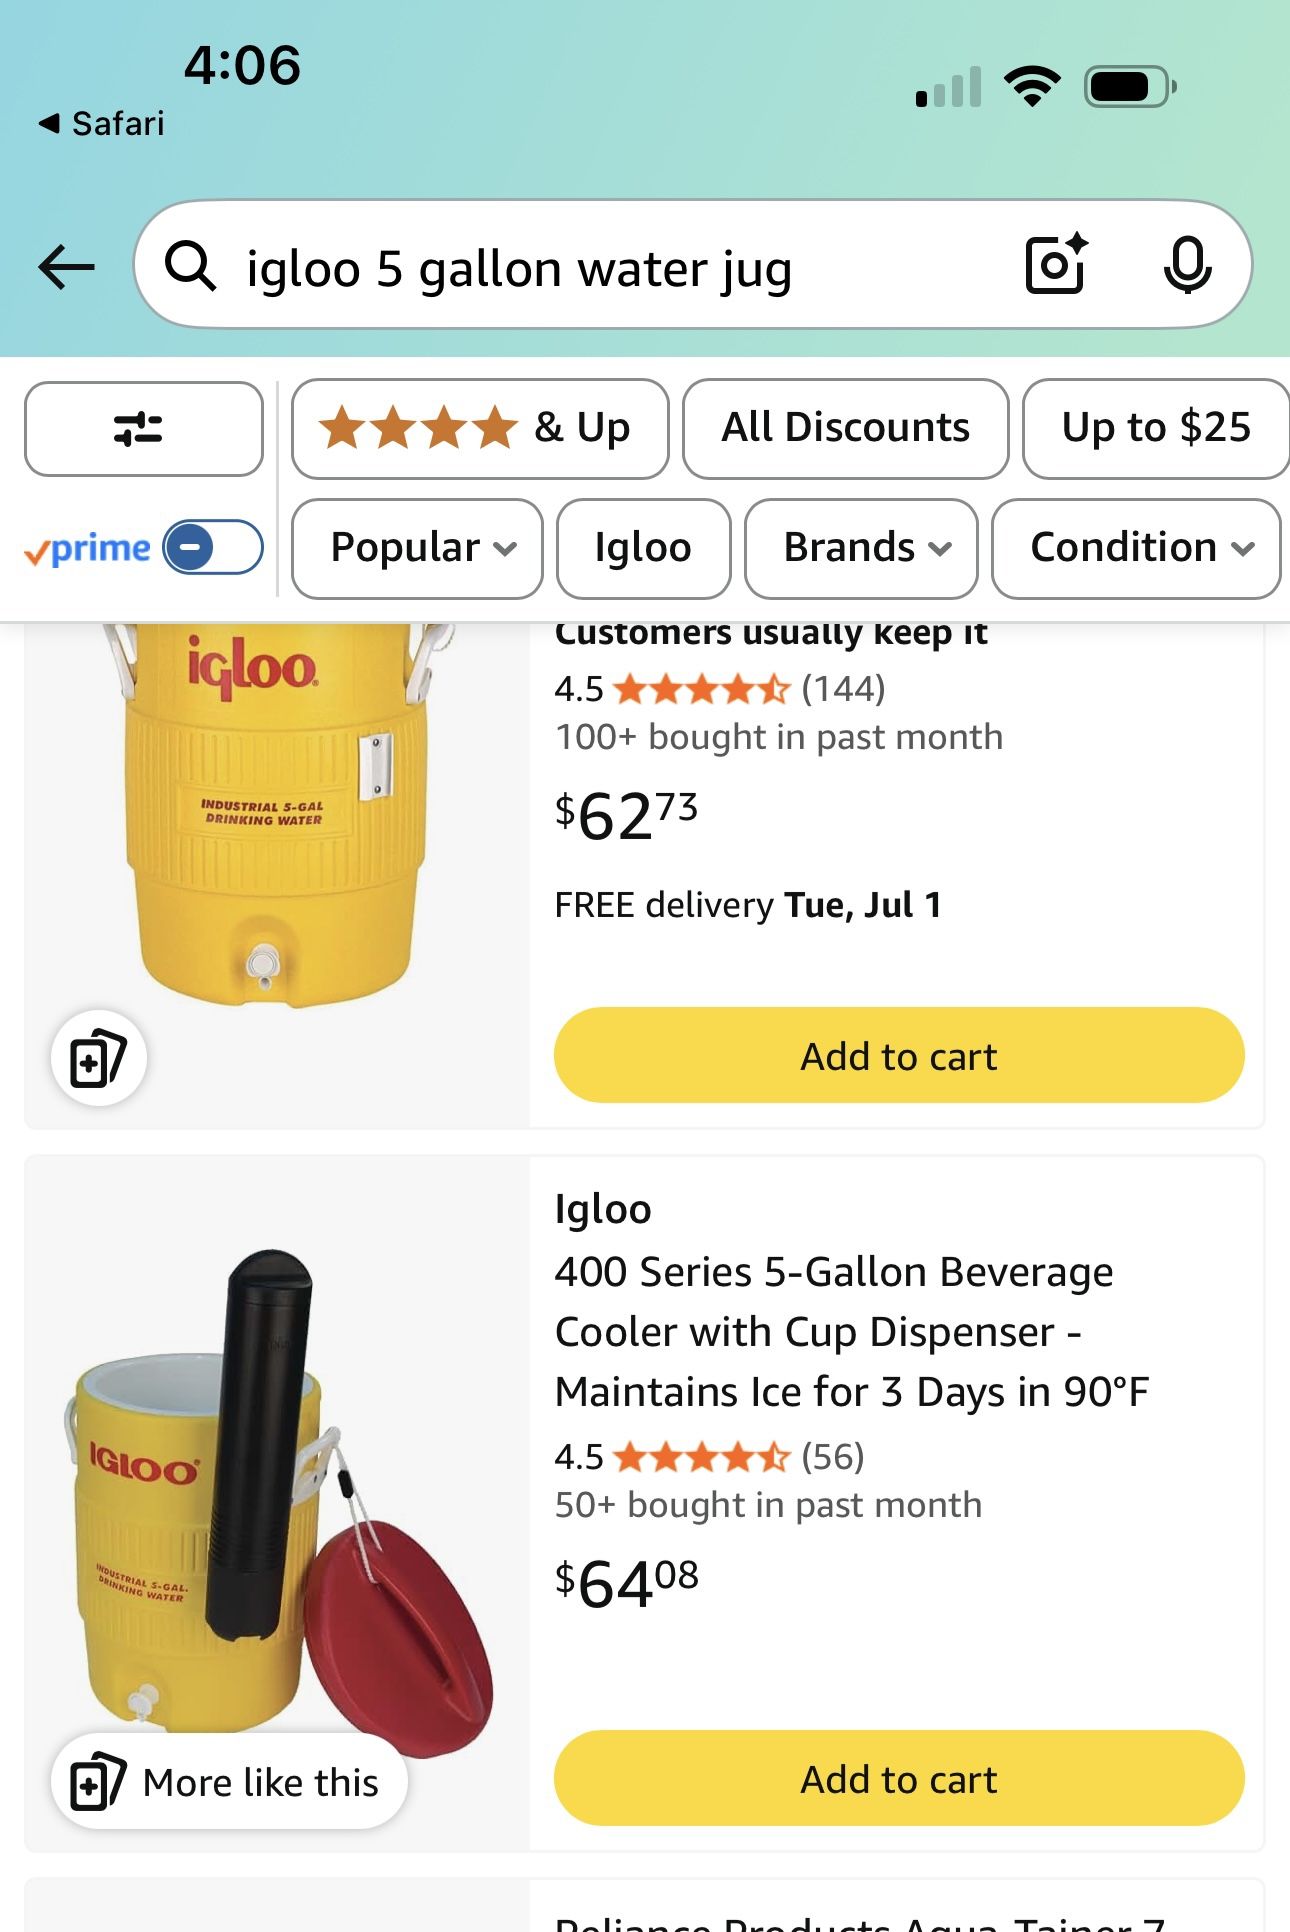This screenshot has width=1290, height=1932.
Task: Tap More like this button
Action: [229, 1782]
